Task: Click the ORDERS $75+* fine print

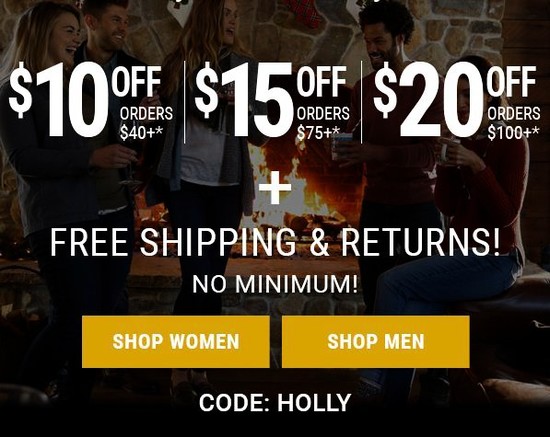Action: (323, 123)
